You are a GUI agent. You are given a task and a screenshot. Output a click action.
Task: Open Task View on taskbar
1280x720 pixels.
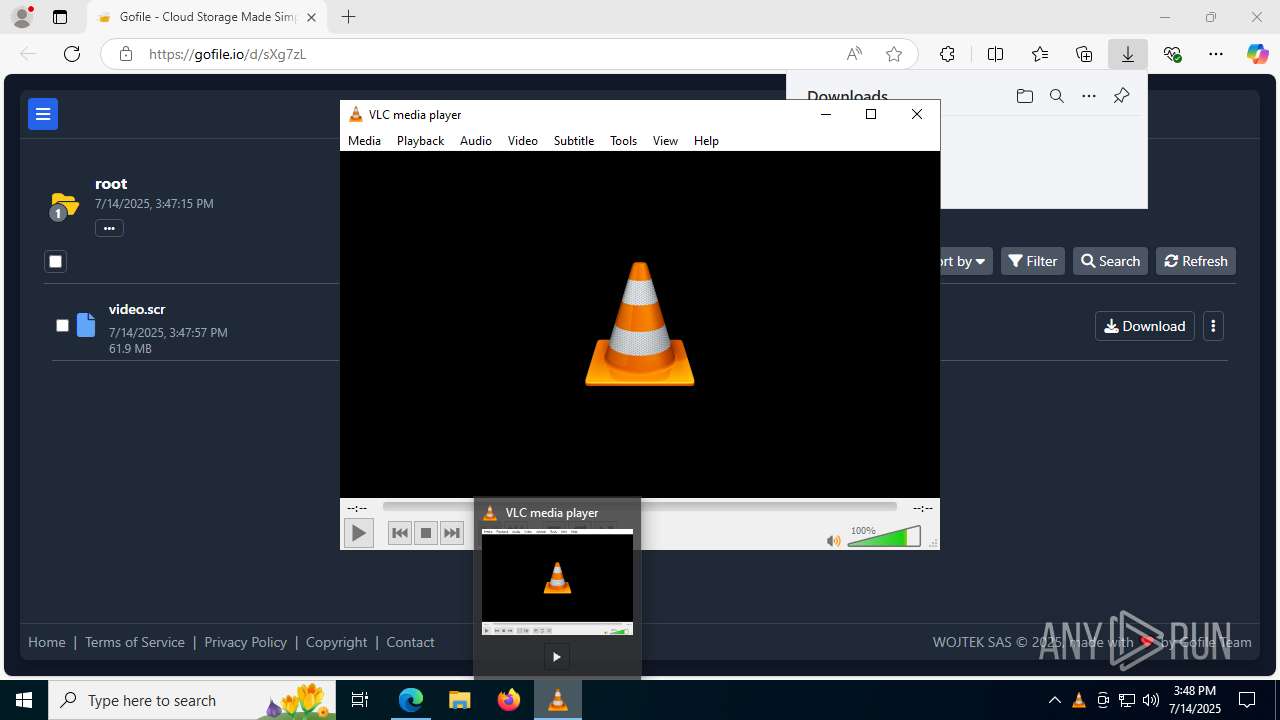pos(361,700)
